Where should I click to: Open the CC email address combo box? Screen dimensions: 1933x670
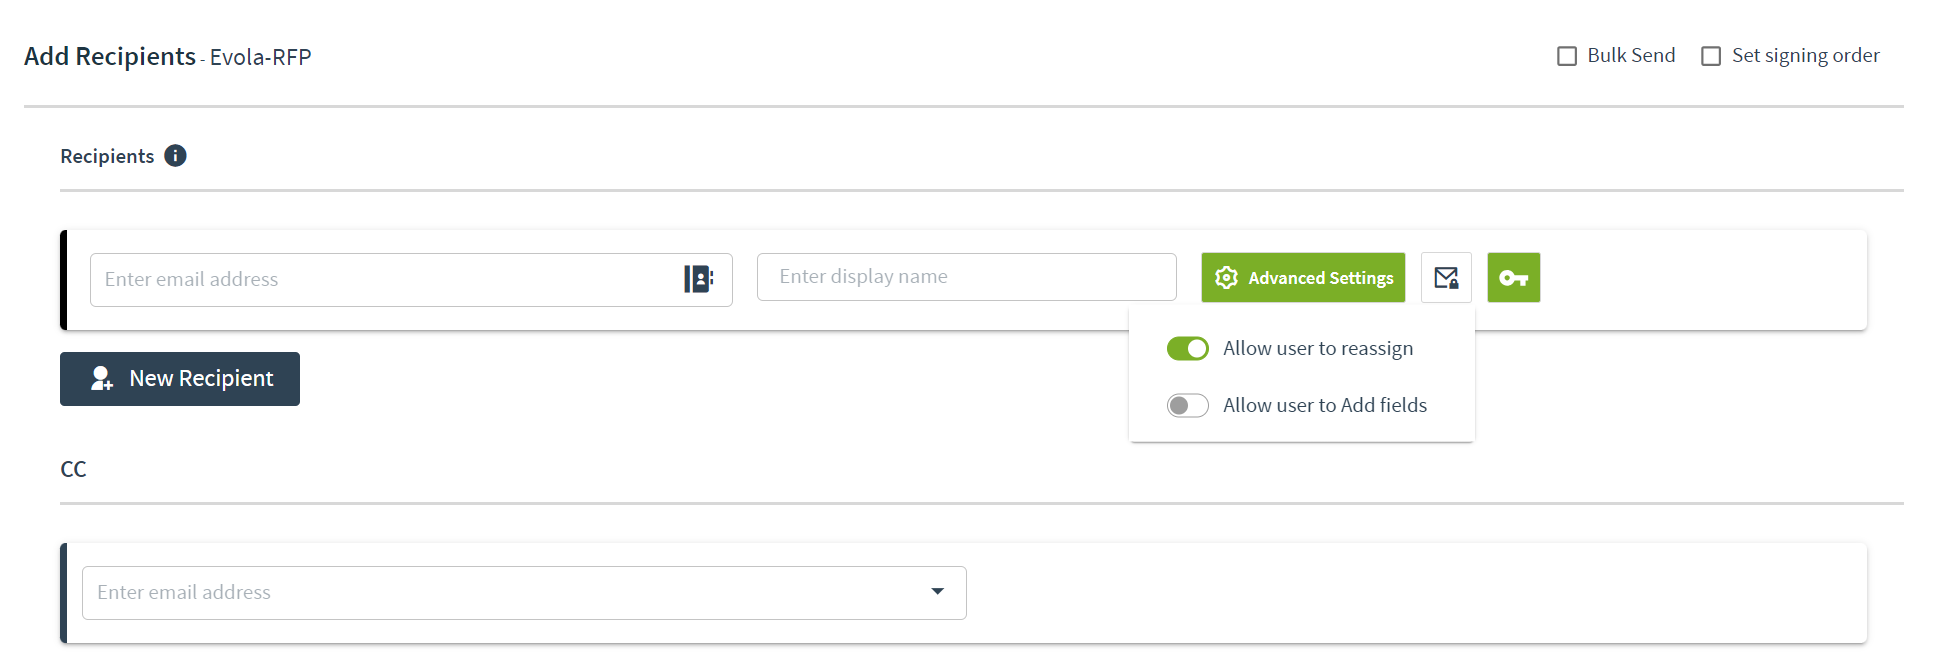[524, 593]
